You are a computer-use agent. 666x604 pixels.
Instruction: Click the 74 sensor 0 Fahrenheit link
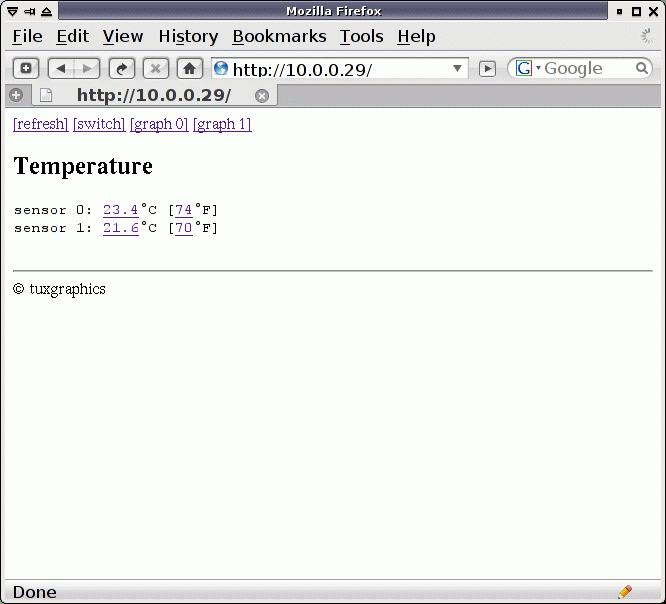183,210
